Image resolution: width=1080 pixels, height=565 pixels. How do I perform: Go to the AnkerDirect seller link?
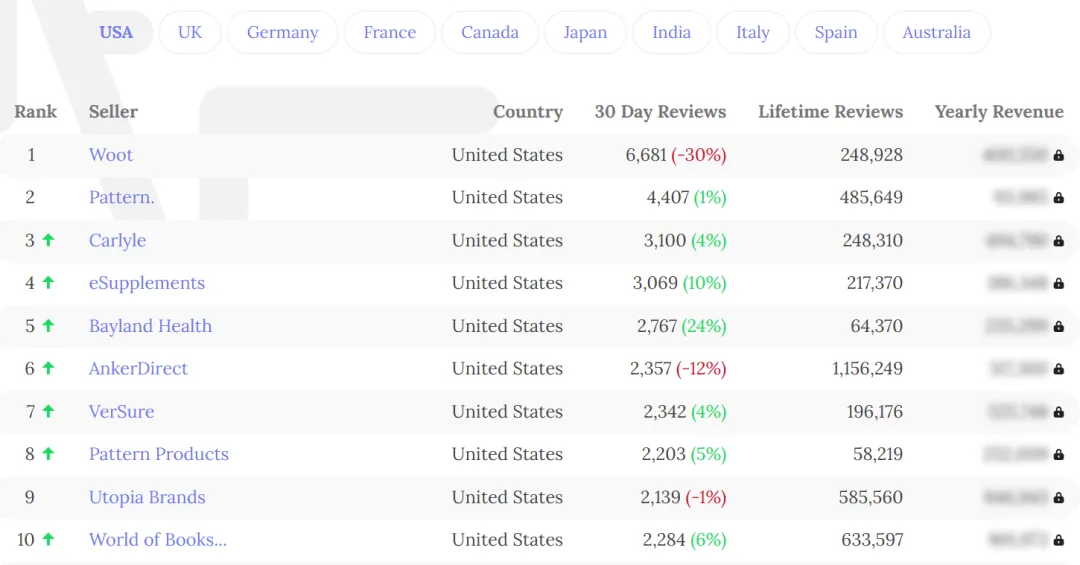click(138, 368)
